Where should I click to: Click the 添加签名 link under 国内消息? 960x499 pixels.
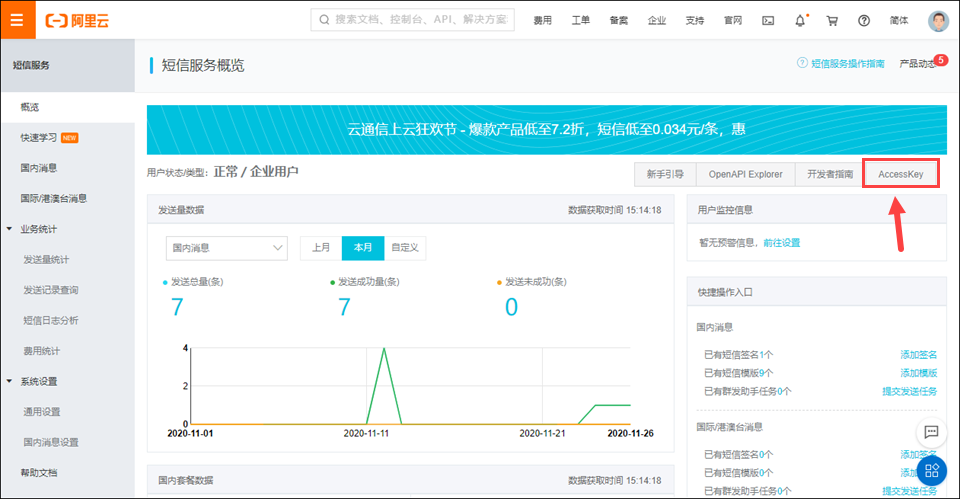(x=918, y=355)
